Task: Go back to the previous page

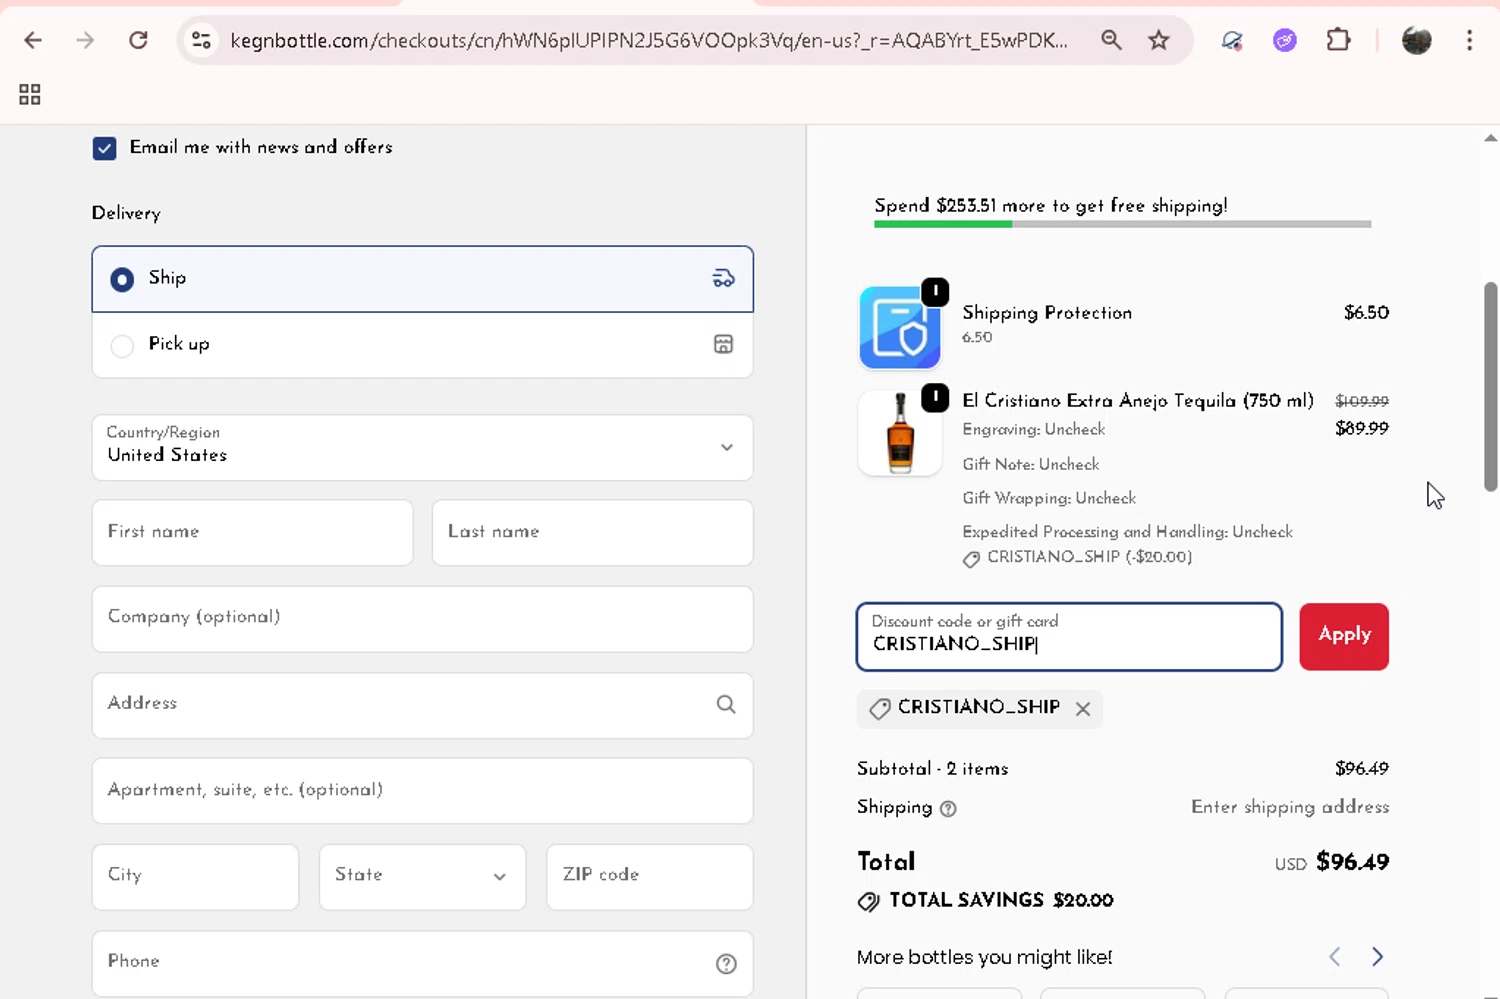Action: pyautogui.click(x=33, y=40)
